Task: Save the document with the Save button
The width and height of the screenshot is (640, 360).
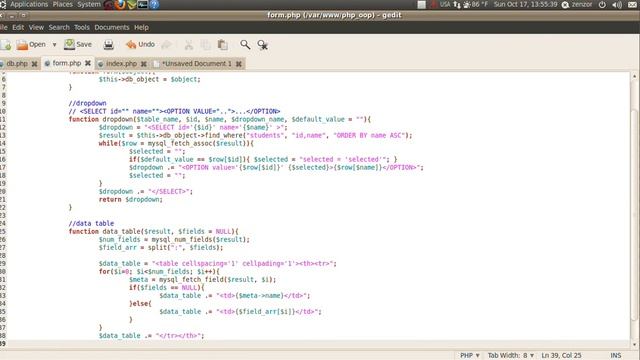Action: coord(78,44)
